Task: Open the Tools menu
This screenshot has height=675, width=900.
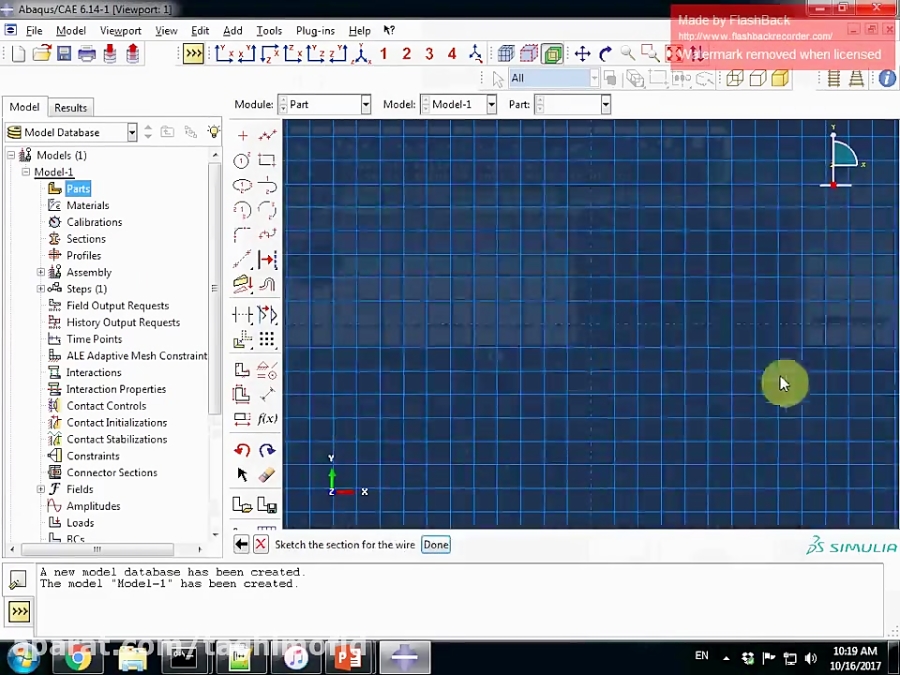Action: pos(269,30)
